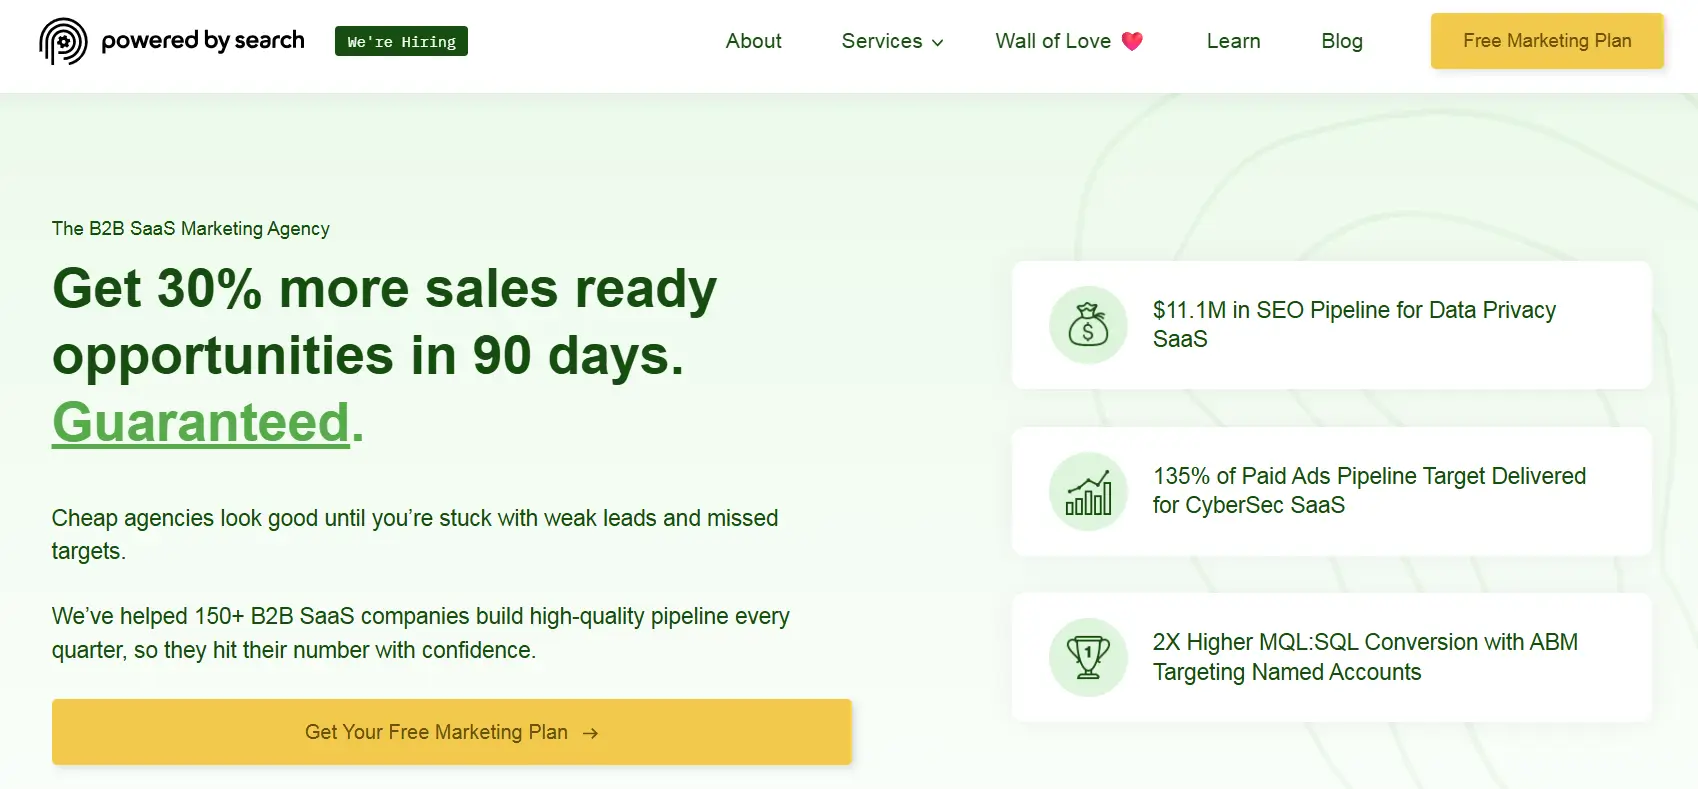Visit the Blog page
Image resolution: width=1698 pixels, height=789 pixels.
tap(1342, 41)
